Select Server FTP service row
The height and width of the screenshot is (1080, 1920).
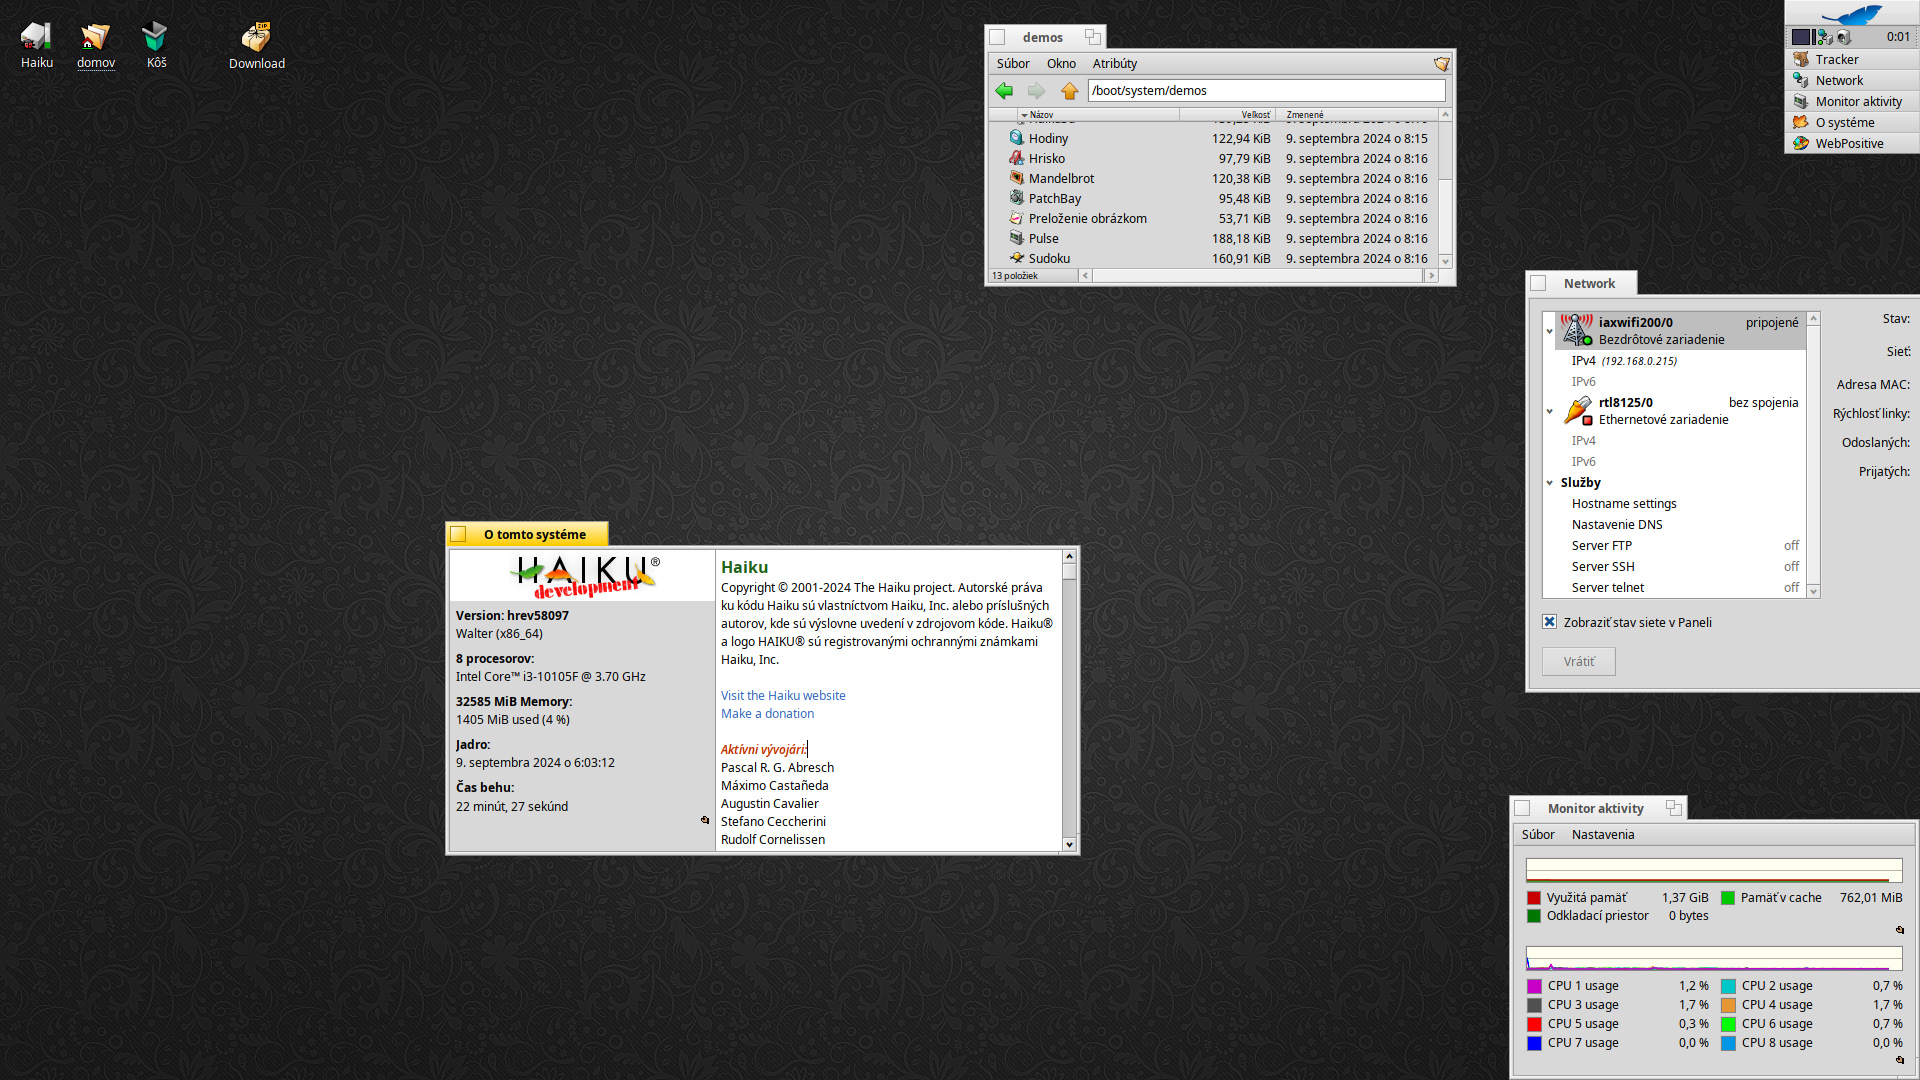(x=1681, y=546)
